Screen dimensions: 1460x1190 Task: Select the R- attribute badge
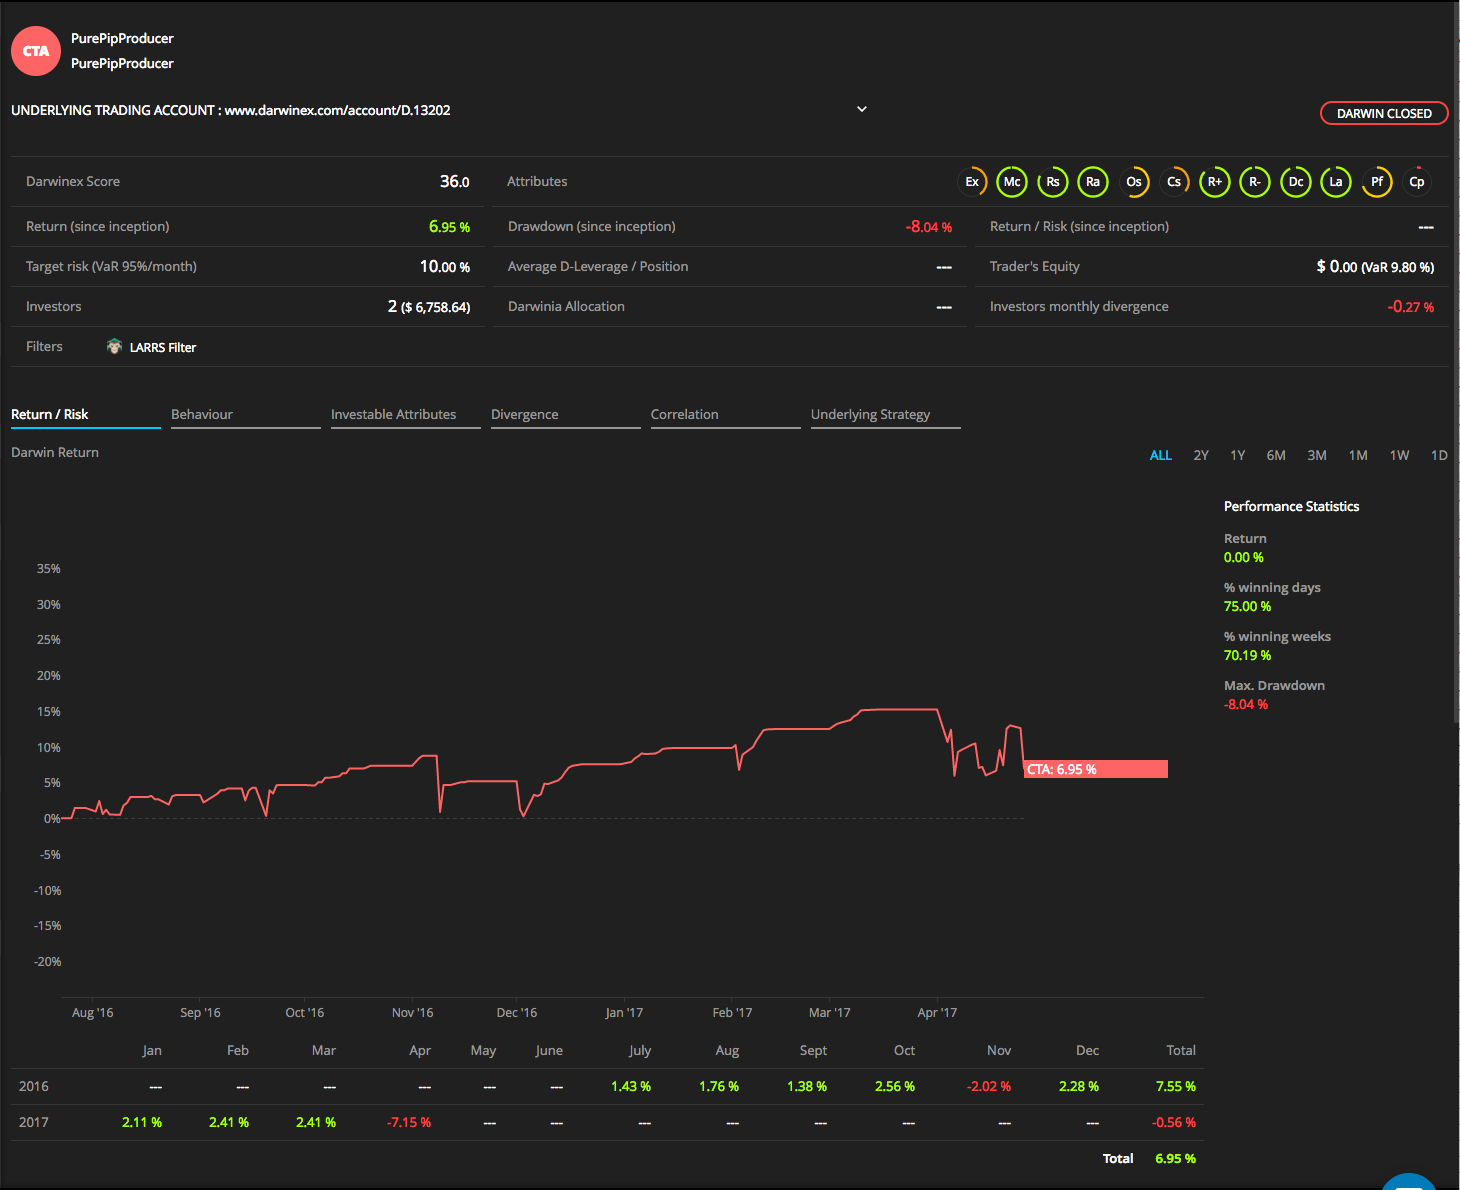tap(1255, 182)
